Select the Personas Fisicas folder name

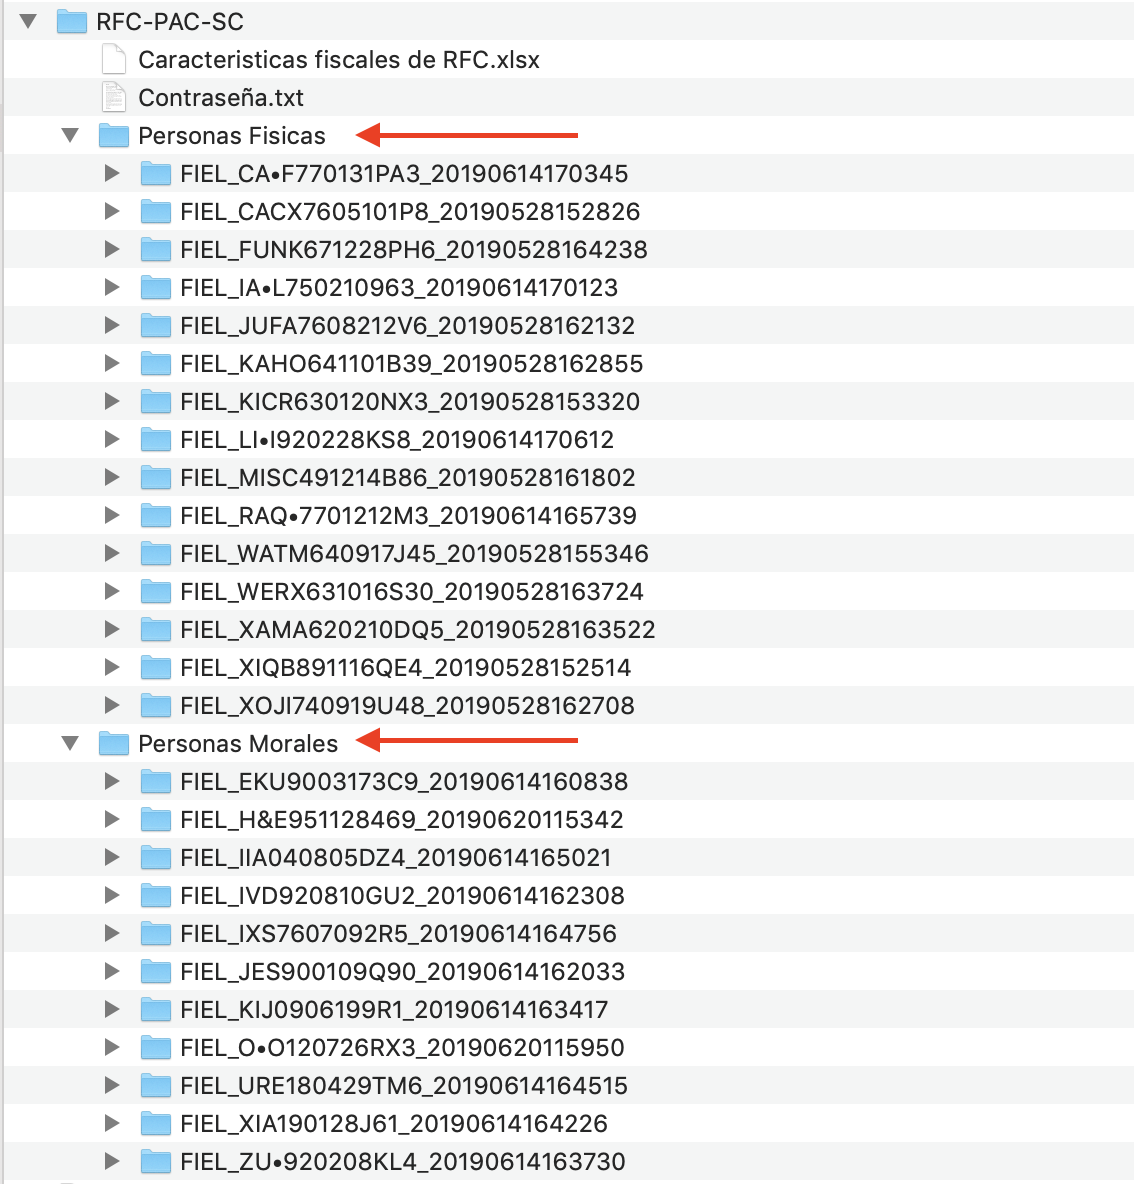pos(232,136)
